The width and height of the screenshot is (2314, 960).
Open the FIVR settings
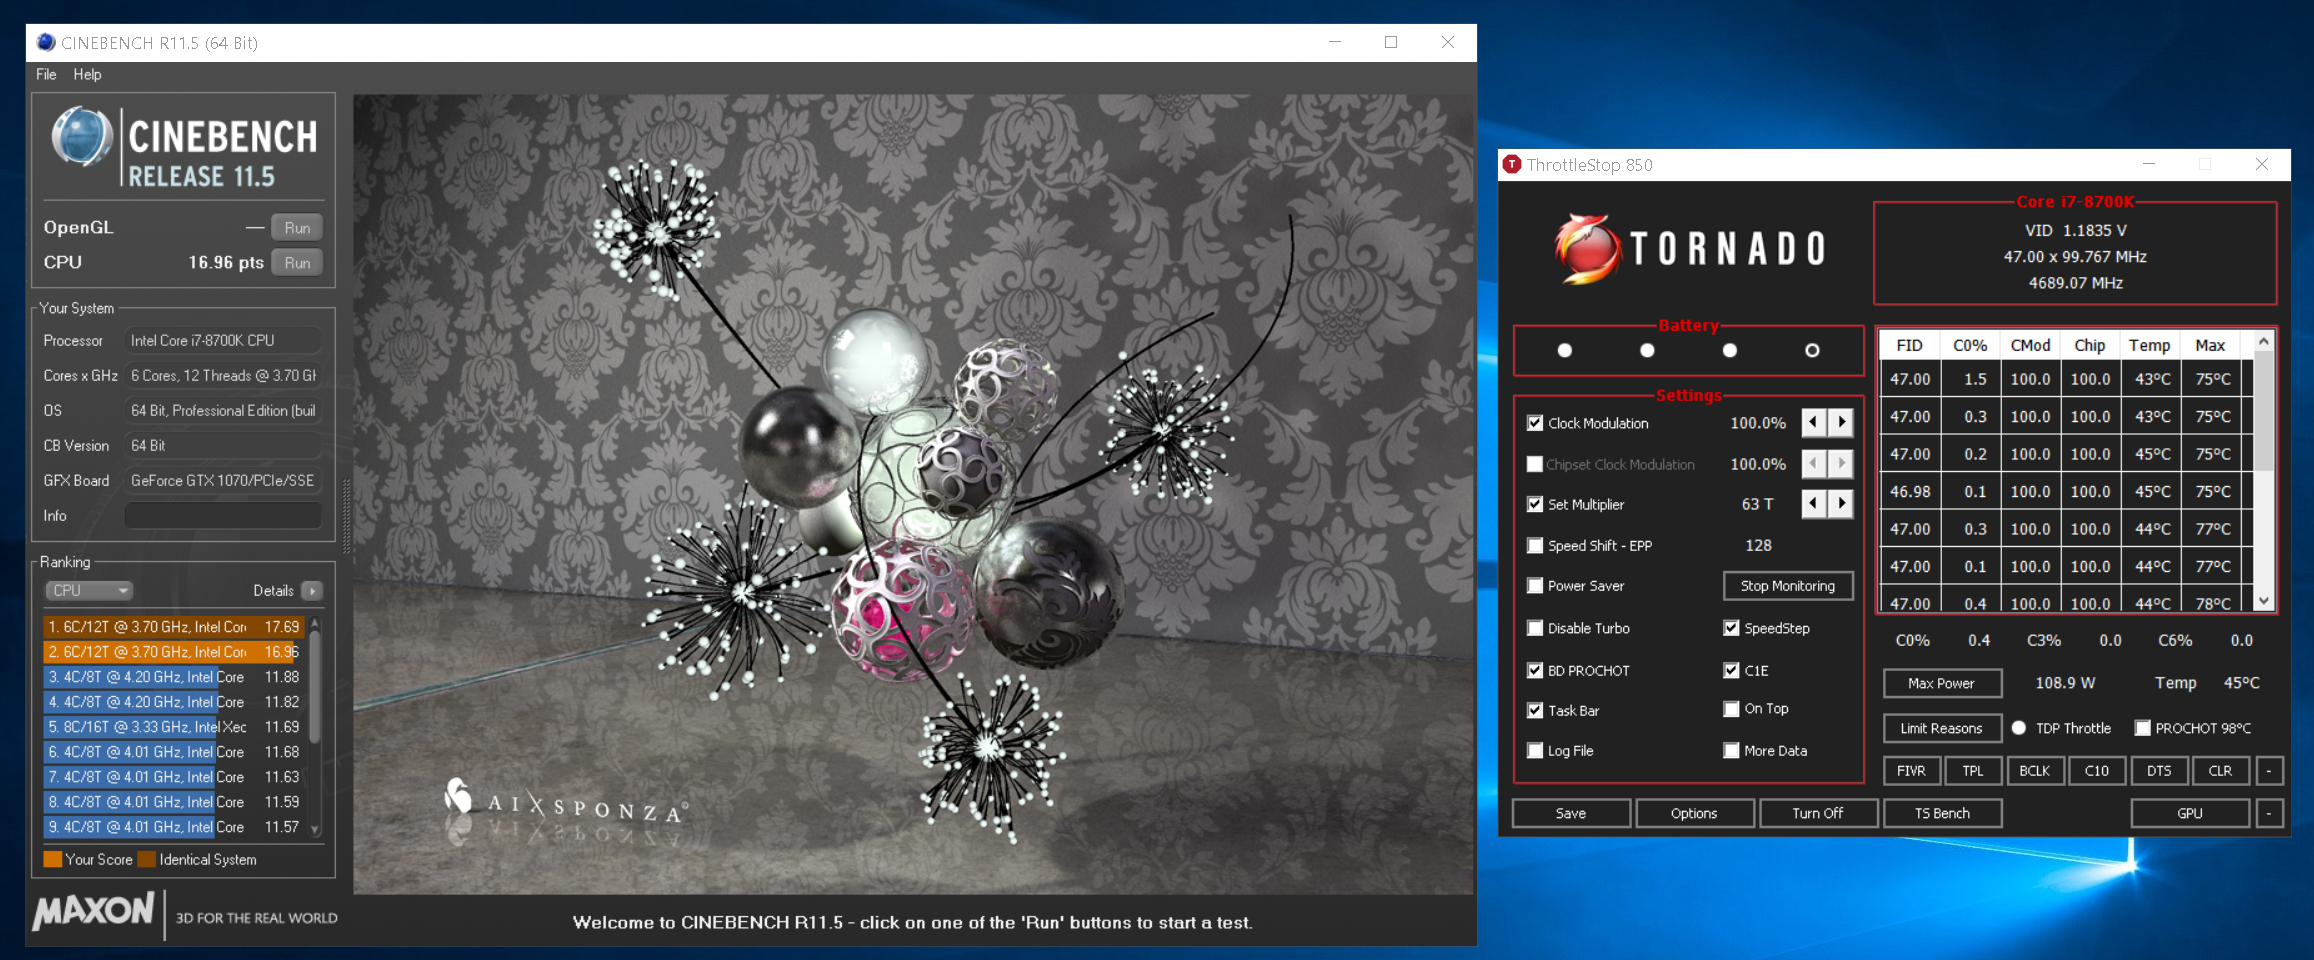tap(1912, 771)
